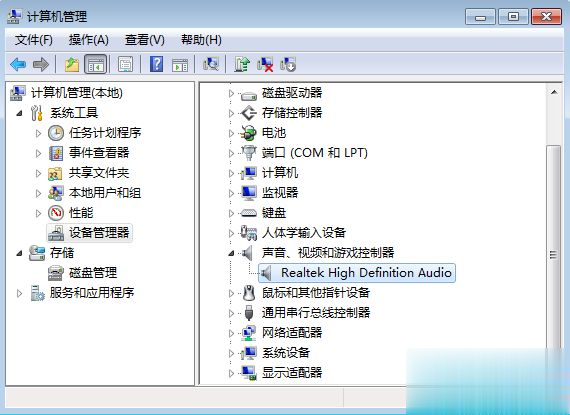Click the 网络适配器 network icon
570x415 pixels.
tap(249, 333)
